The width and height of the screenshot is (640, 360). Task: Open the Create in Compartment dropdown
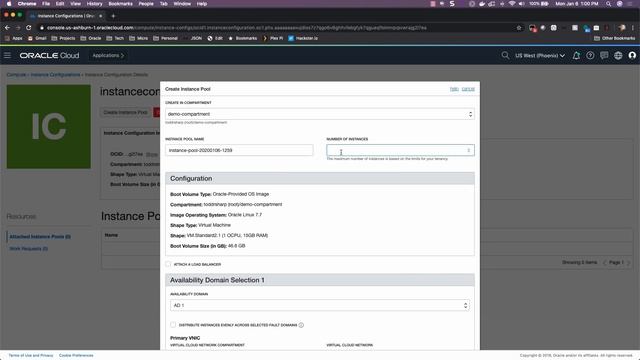(320, 114)
